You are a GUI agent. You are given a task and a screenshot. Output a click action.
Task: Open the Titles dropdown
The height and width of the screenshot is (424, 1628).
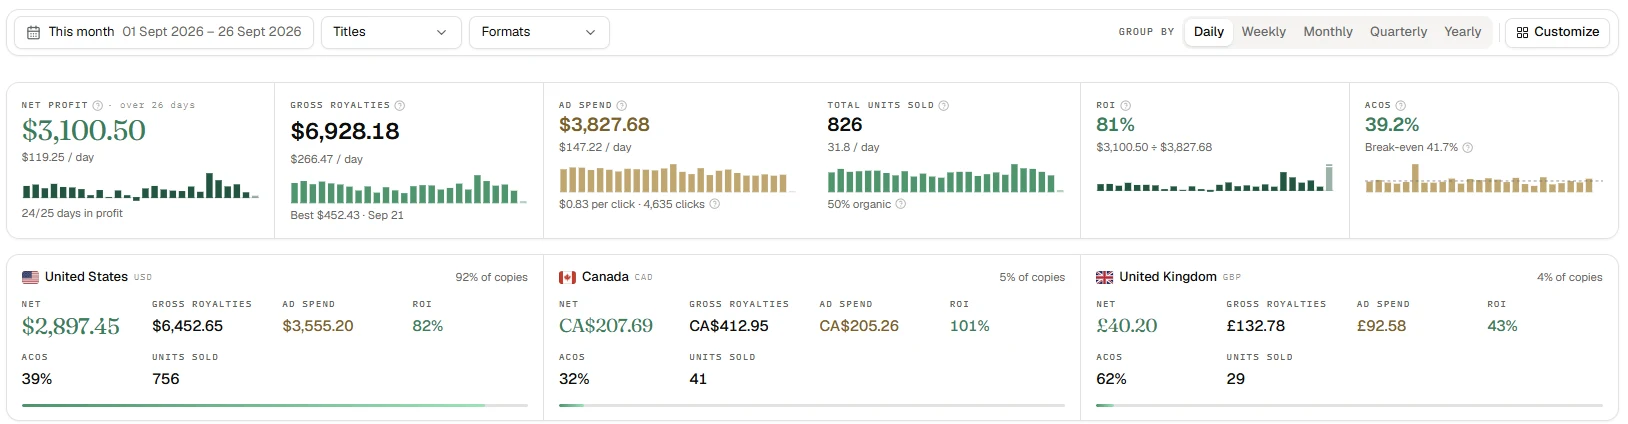click(391, 32)
